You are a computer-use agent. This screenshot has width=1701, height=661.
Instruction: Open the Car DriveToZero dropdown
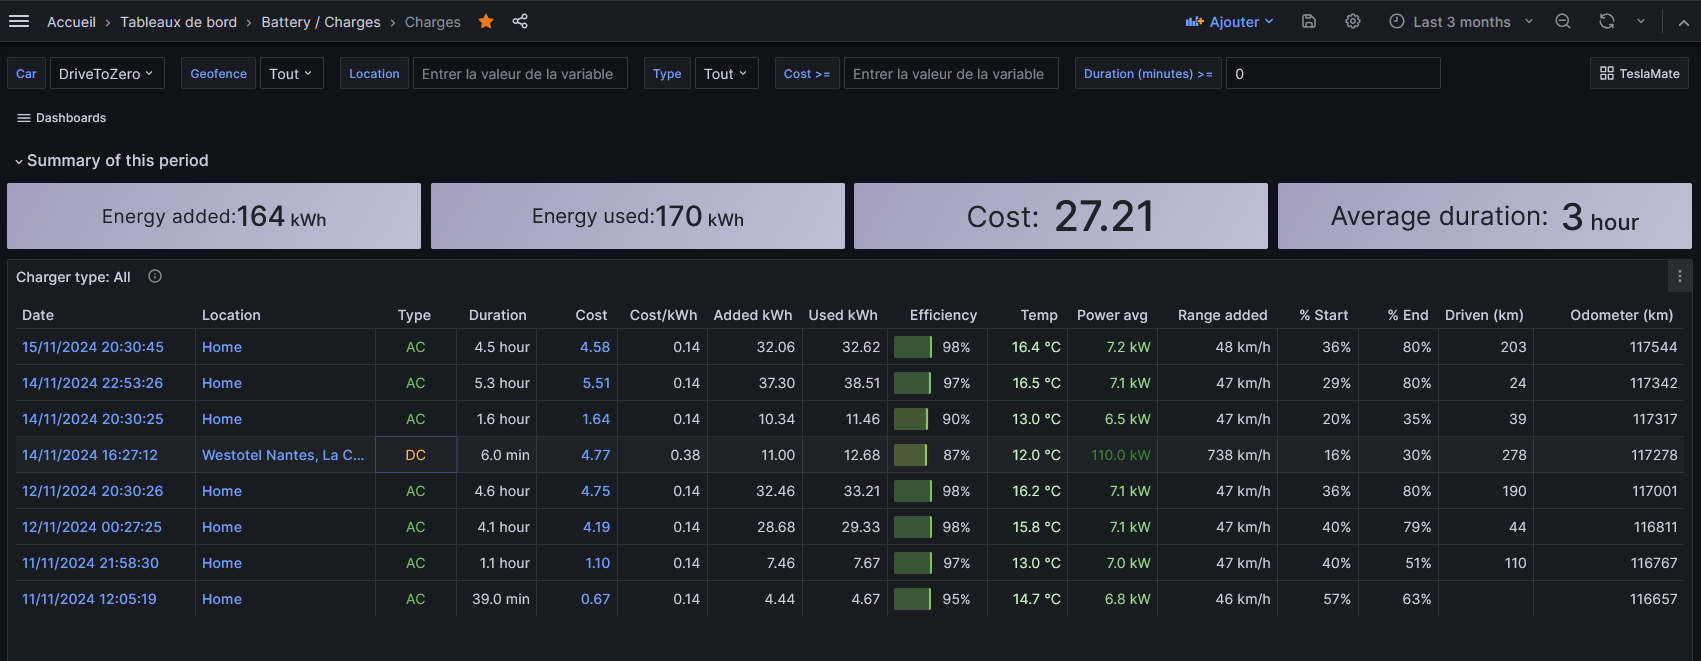tap(107, 73)
